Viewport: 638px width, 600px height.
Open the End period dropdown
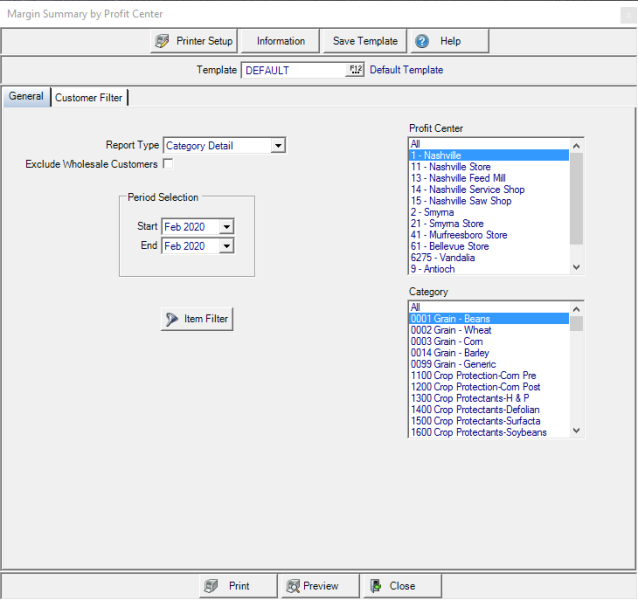[x=227, y=246]
